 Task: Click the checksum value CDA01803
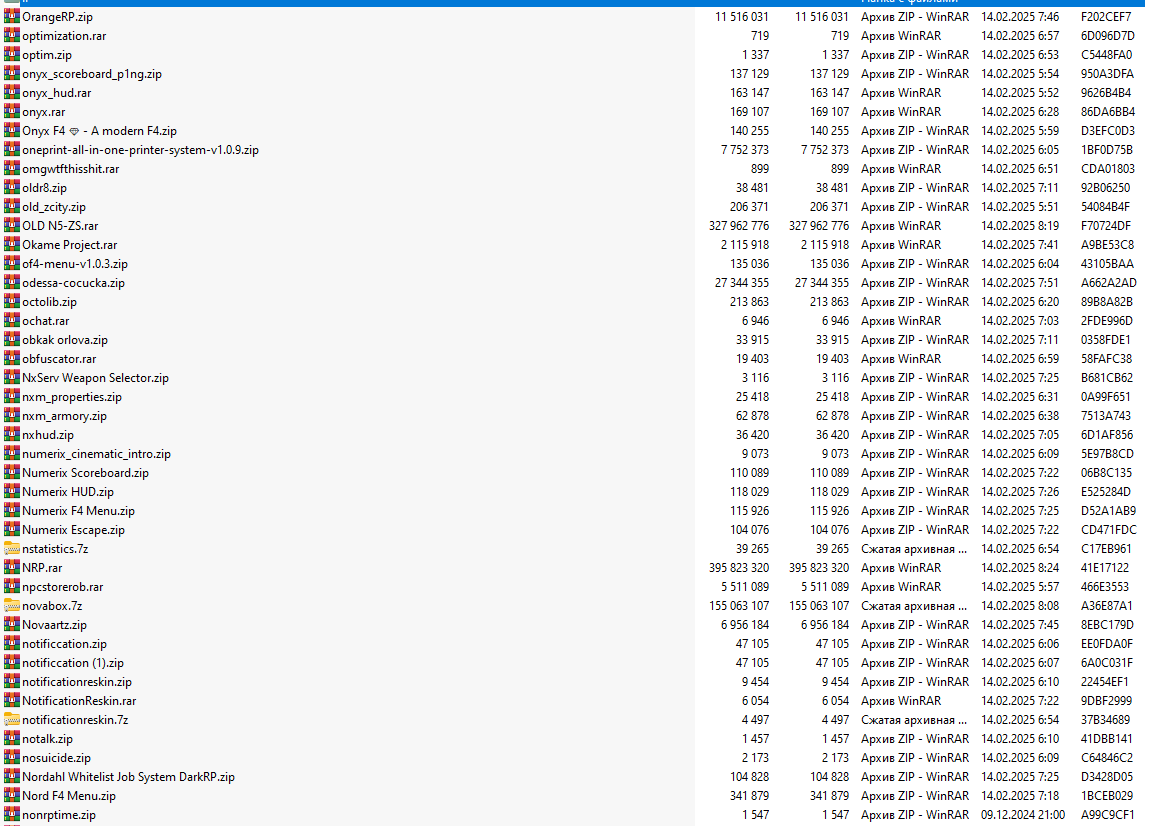[x=1108, y=169]
